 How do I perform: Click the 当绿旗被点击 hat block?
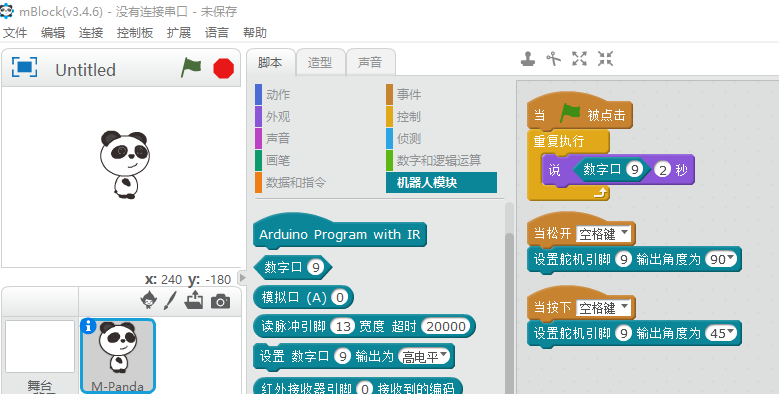click(x=579, y=112)
